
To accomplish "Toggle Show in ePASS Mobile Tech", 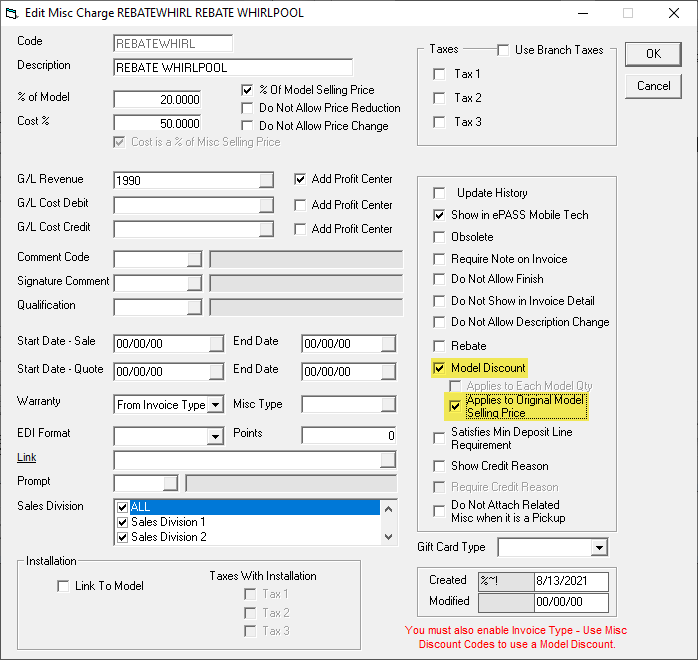I will pyautogui.click(x=439, y=215).
